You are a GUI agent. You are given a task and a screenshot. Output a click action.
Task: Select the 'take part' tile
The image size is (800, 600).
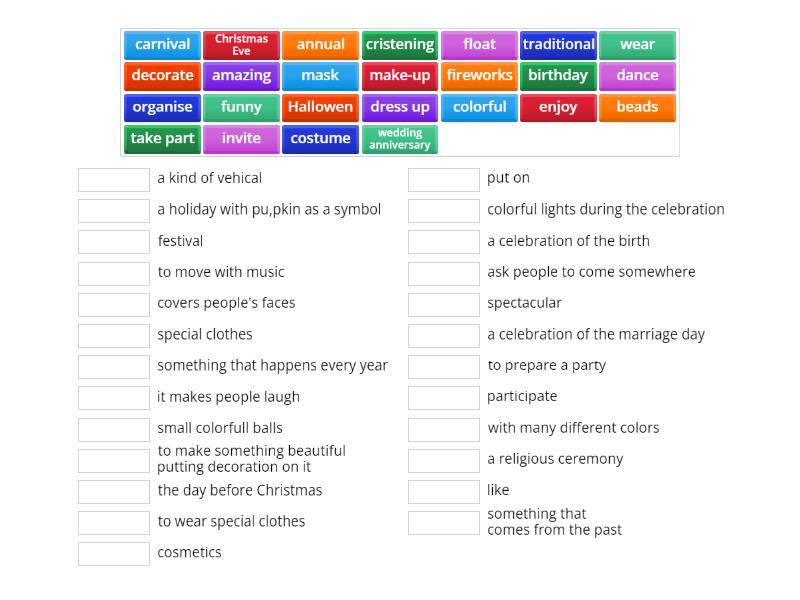(x=162, y=139)
